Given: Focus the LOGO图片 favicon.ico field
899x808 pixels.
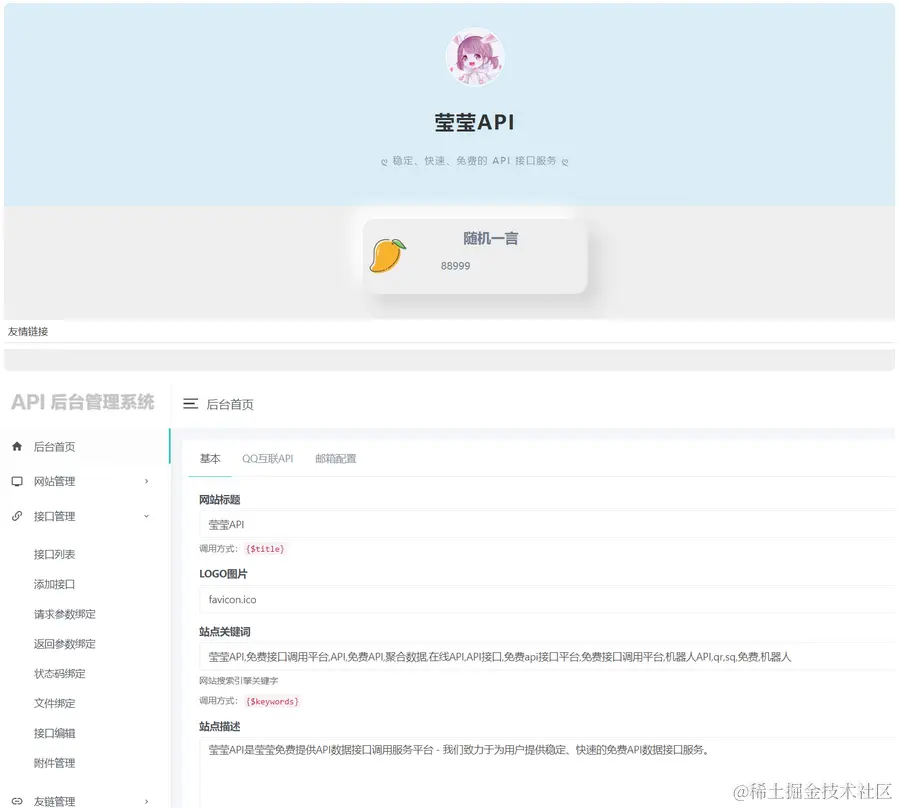Looking at the screenshot, I should point(548,599).
